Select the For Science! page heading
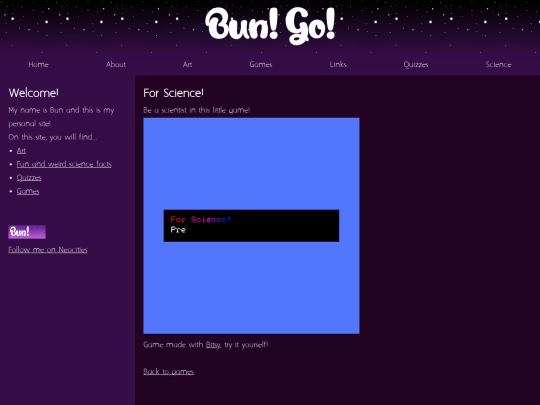 point(173,93)
